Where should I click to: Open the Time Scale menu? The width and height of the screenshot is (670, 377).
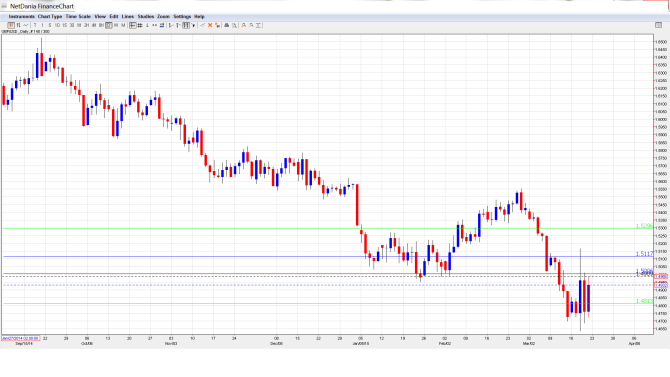click(78, 17)
